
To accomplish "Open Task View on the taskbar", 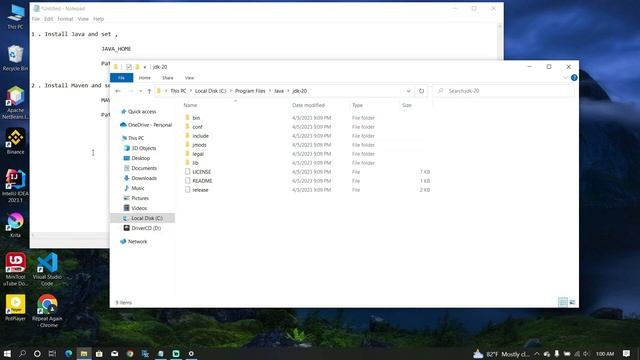I will click(52, 353).
